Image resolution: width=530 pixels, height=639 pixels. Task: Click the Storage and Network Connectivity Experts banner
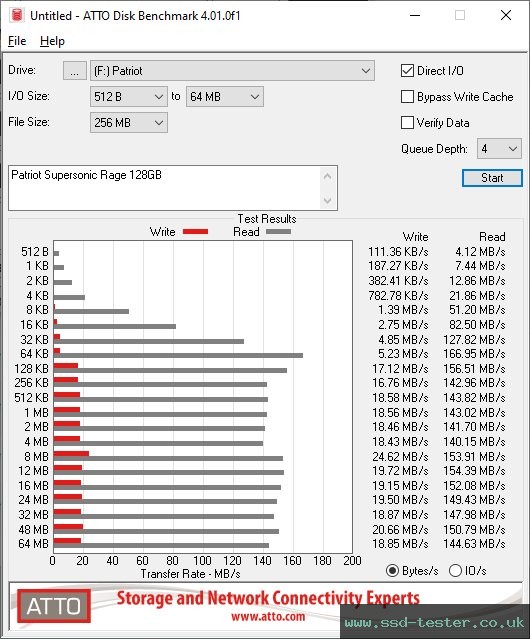pos(268,598)
